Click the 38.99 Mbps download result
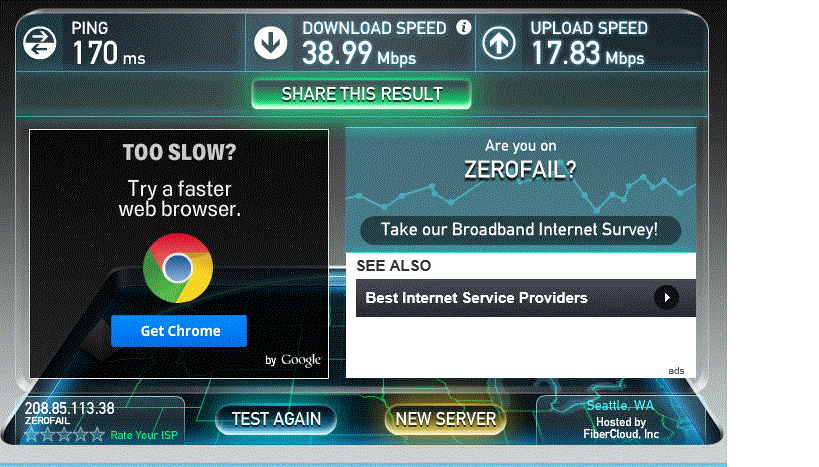 click(x=359, y=53)
